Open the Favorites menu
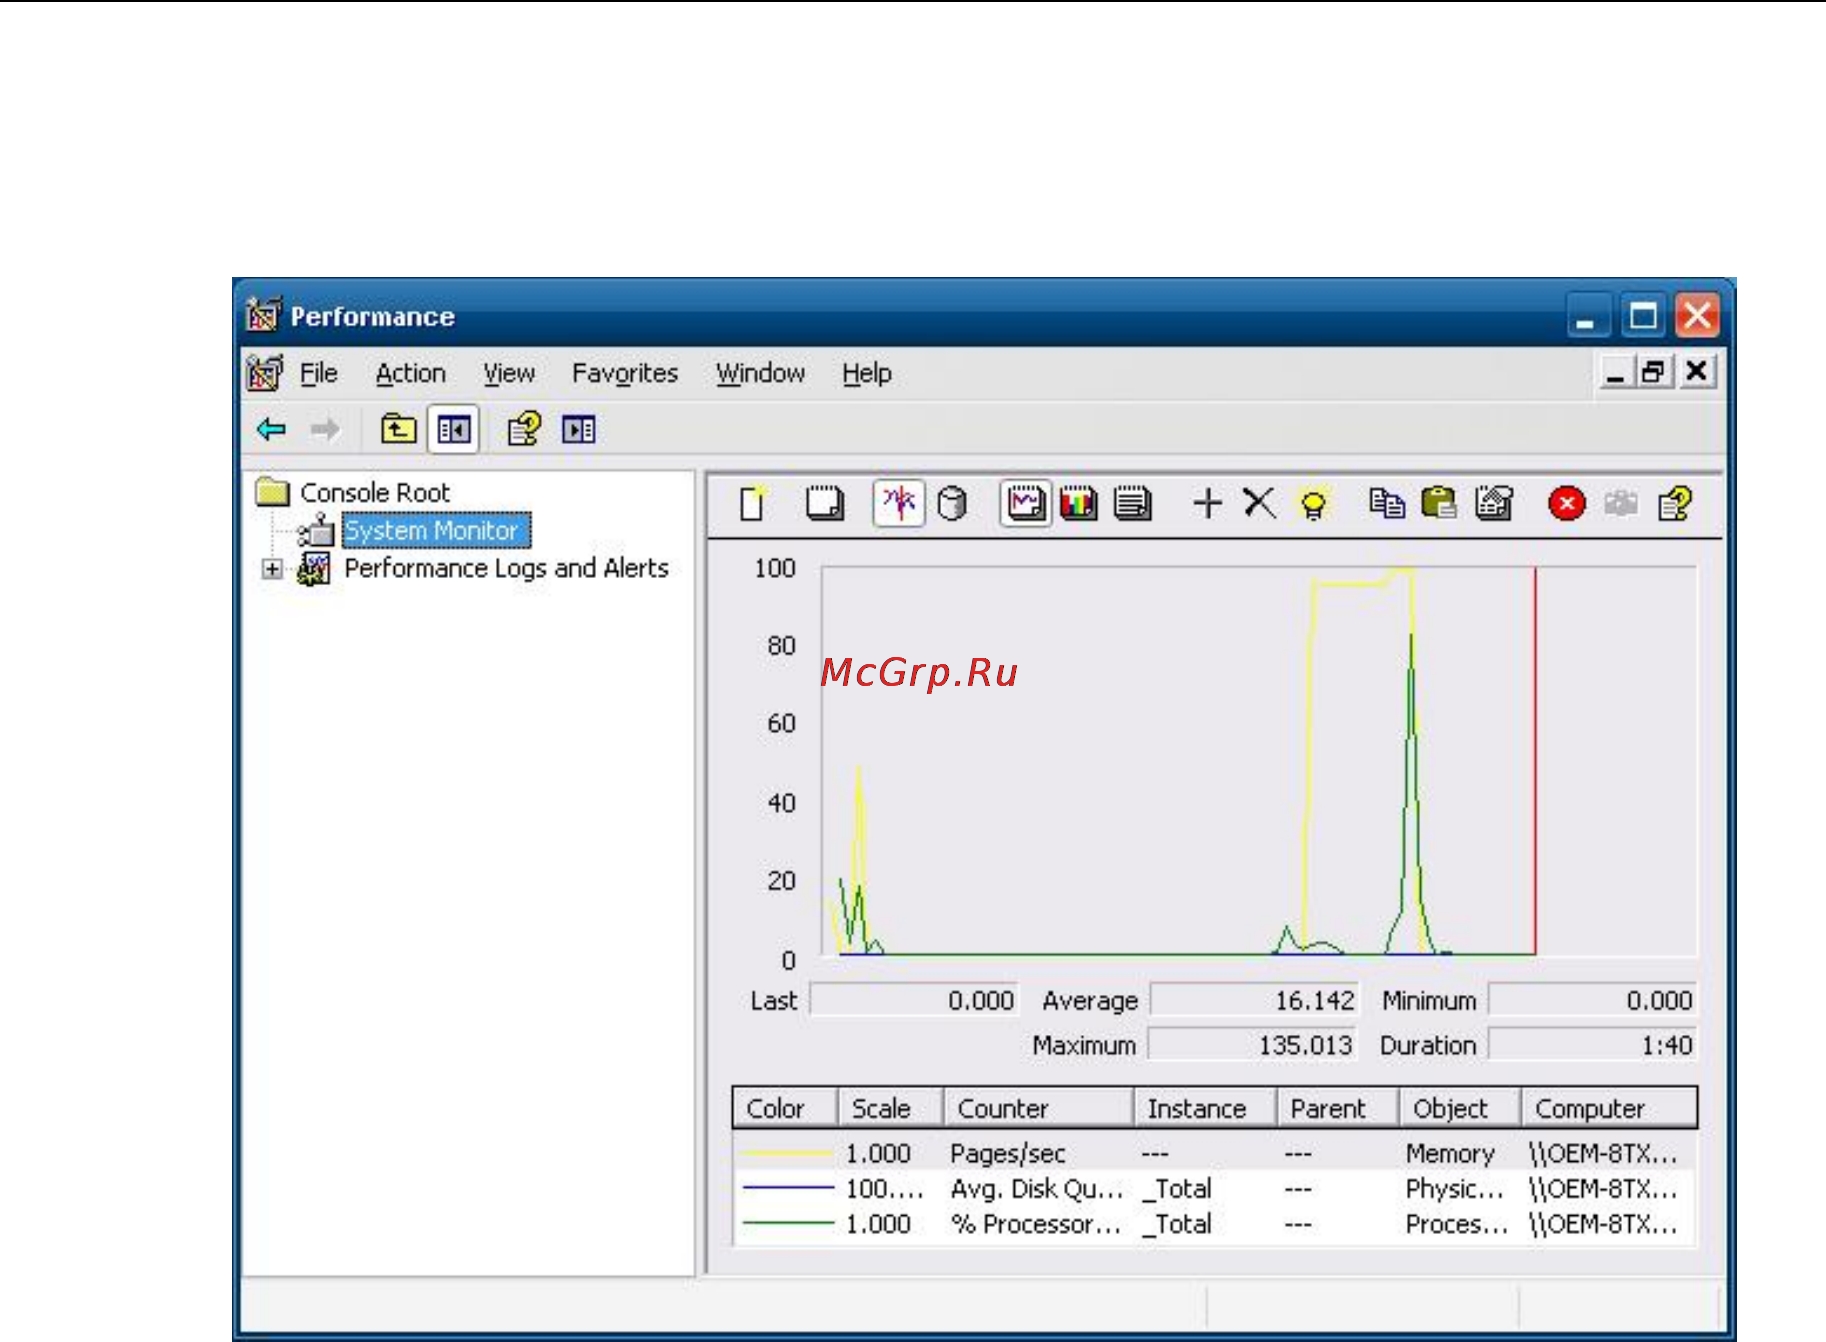Image resolution: width=1826 pixels, height=1342 pixels. (625, 373)
